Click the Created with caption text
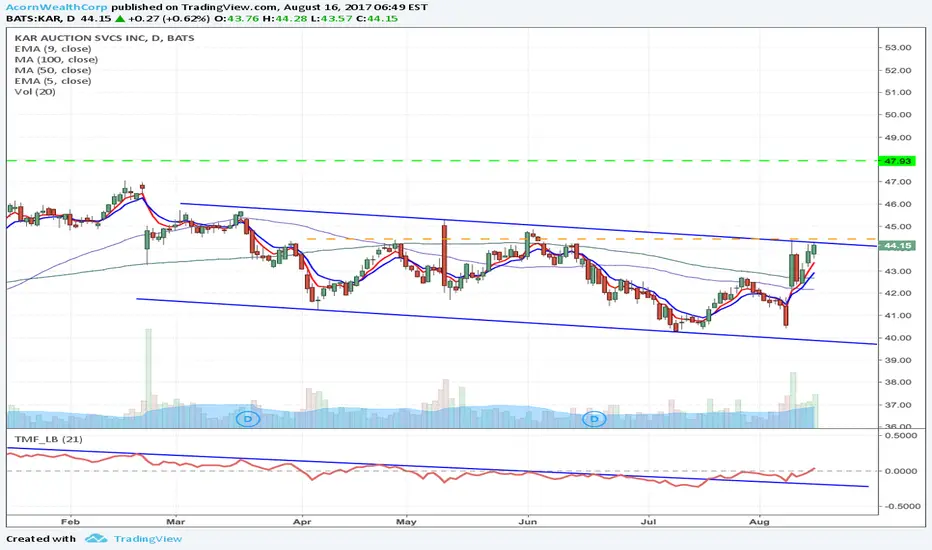Viewport: 932px width, 550px height. (x=41, y=539)
